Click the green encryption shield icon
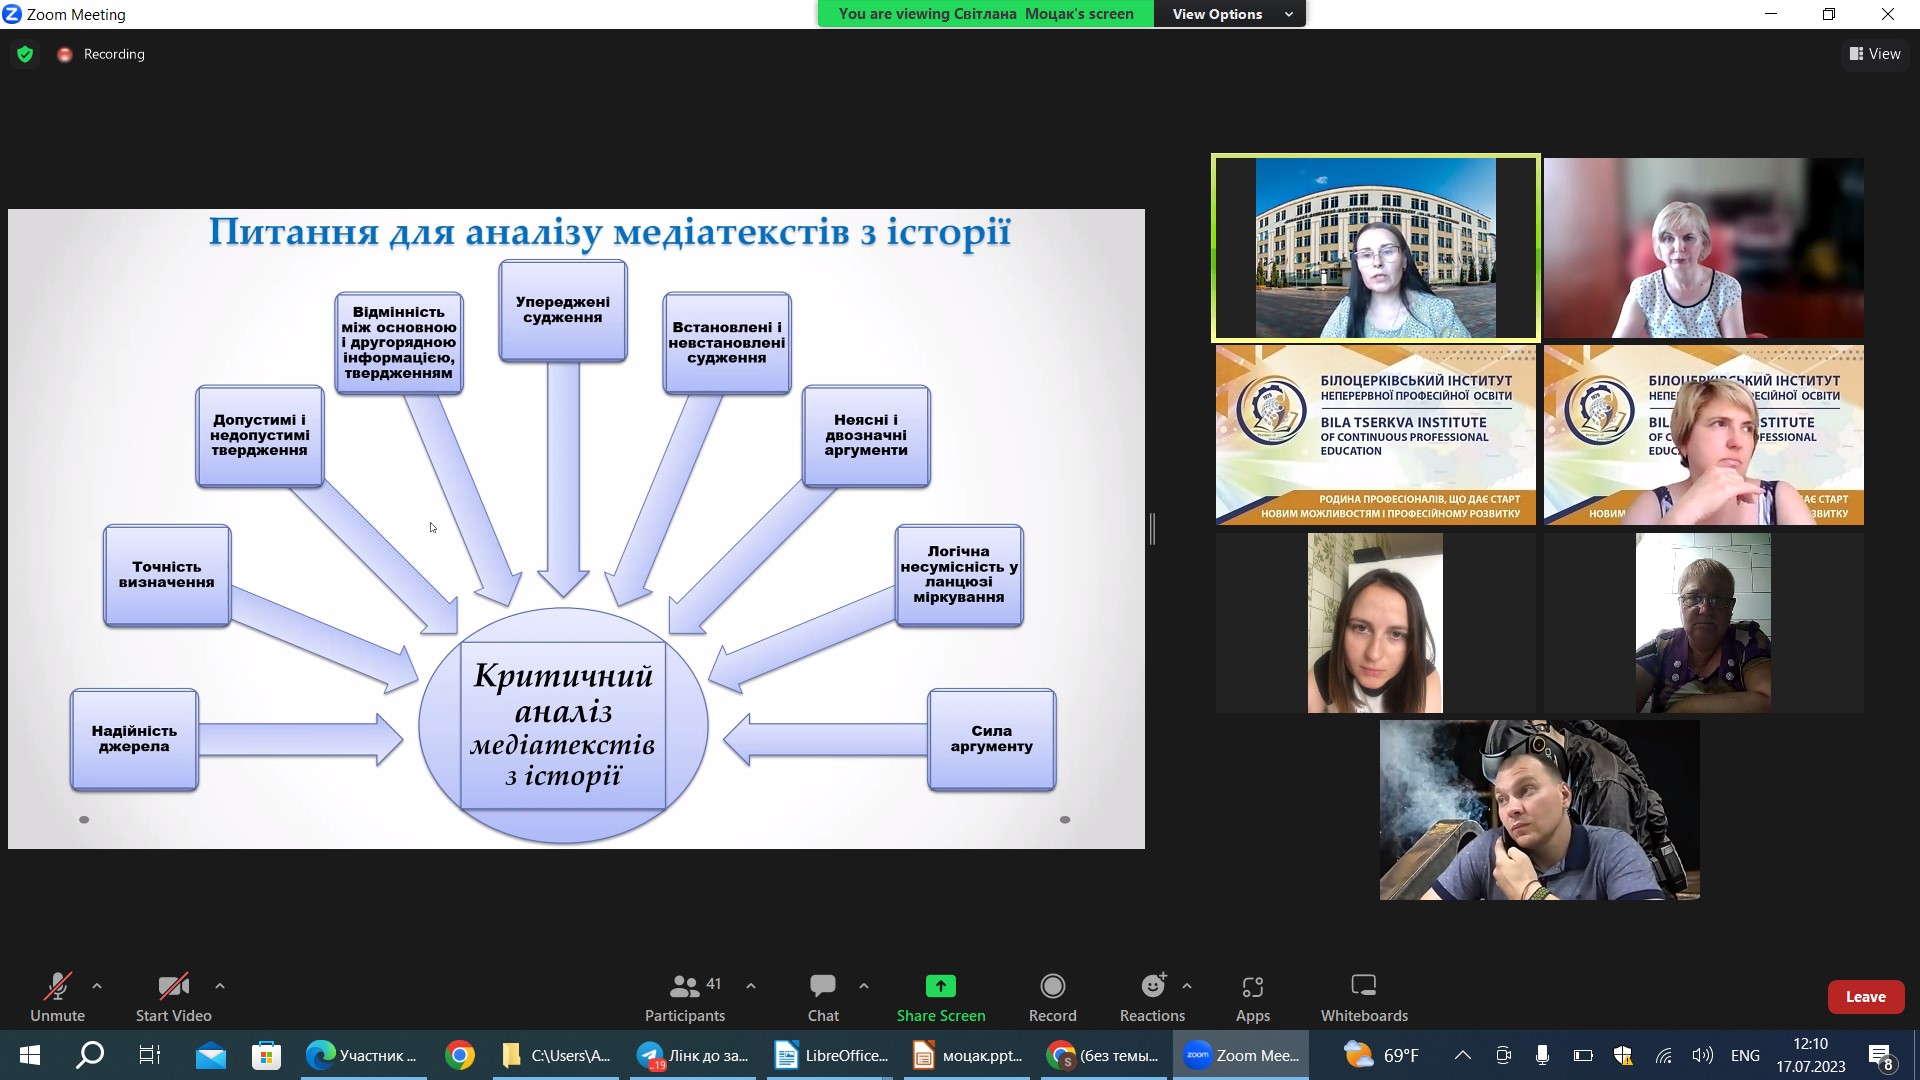 [25, 54]
